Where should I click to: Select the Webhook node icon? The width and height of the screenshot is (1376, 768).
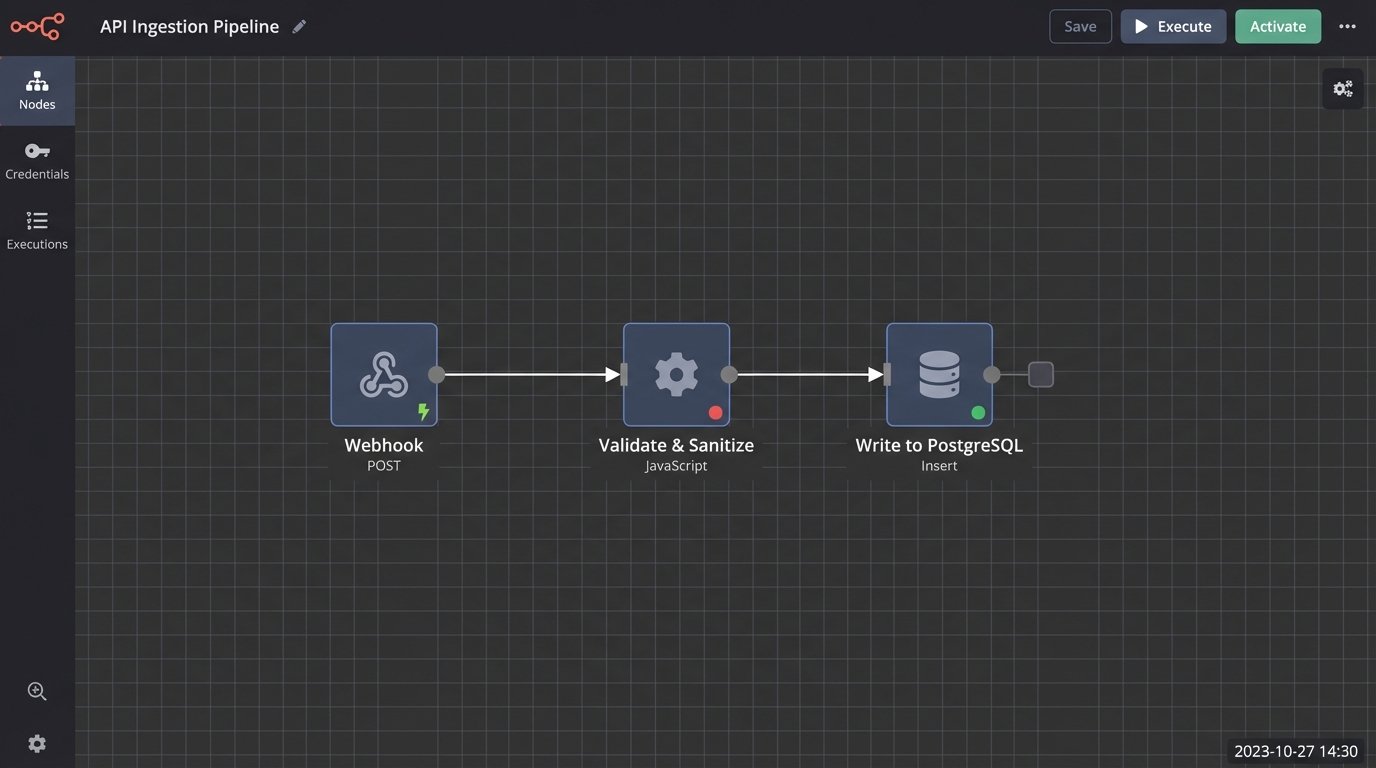click(x=384, y=374)
